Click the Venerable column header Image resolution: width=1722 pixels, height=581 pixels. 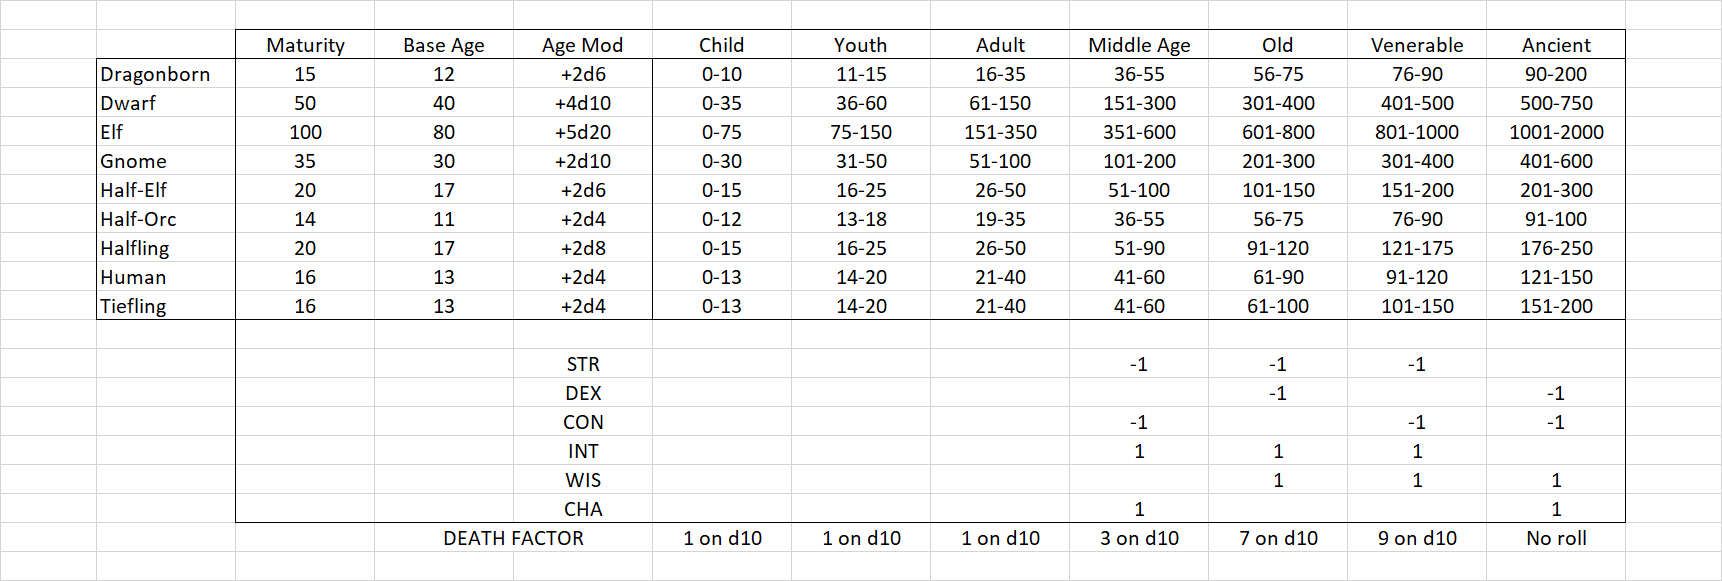click(x=1417, y=45)
